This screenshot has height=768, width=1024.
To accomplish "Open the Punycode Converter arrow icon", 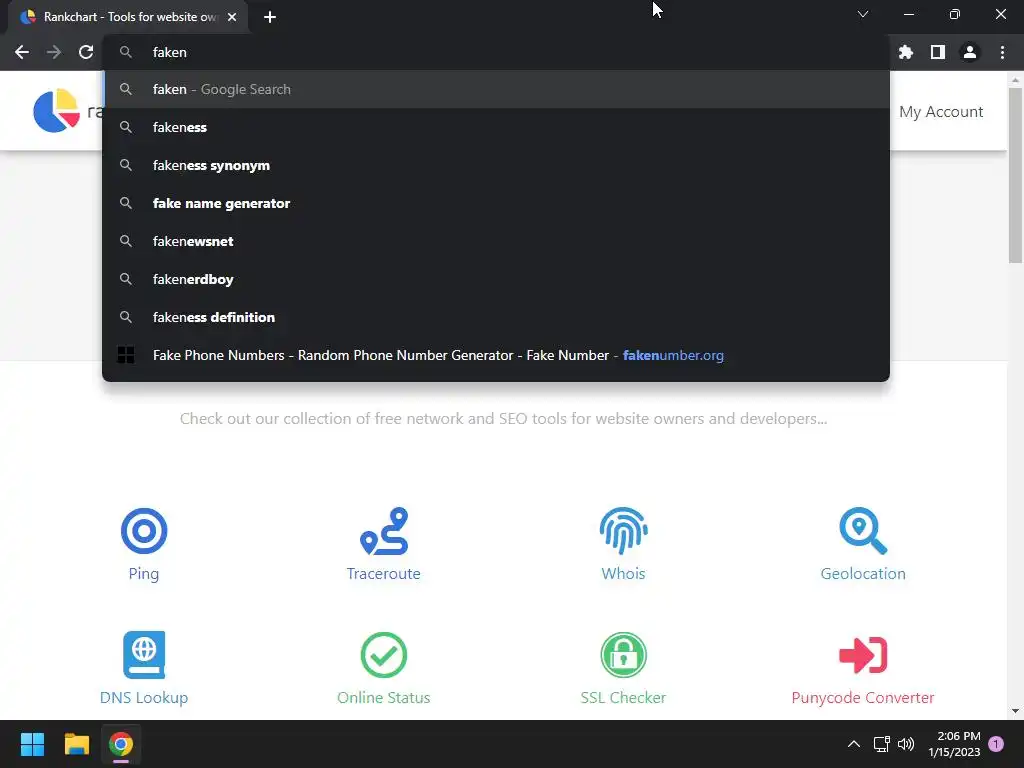I will tap(863, 654).
